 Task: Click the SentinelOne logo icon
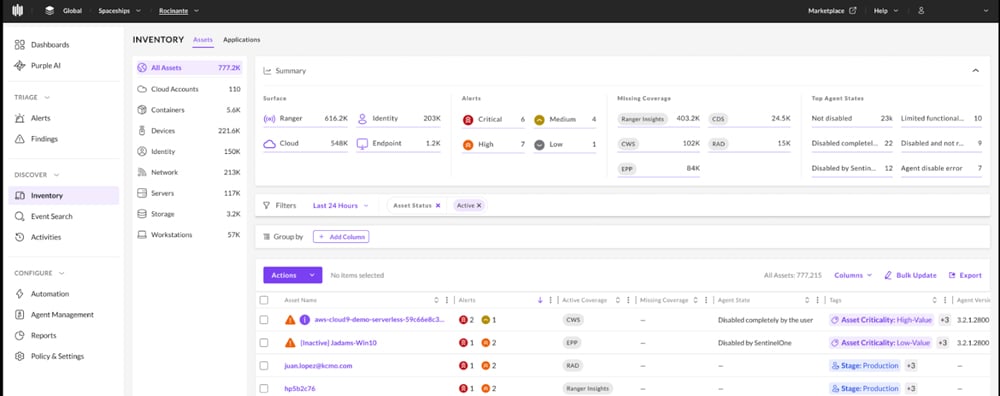[x=18, y=10]
